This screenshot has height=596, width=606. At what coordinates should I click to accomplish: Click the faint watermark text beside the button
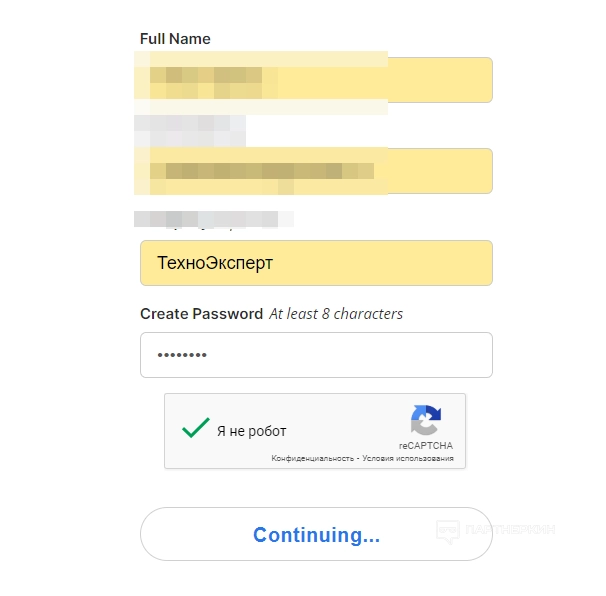(x=510, y=529)
